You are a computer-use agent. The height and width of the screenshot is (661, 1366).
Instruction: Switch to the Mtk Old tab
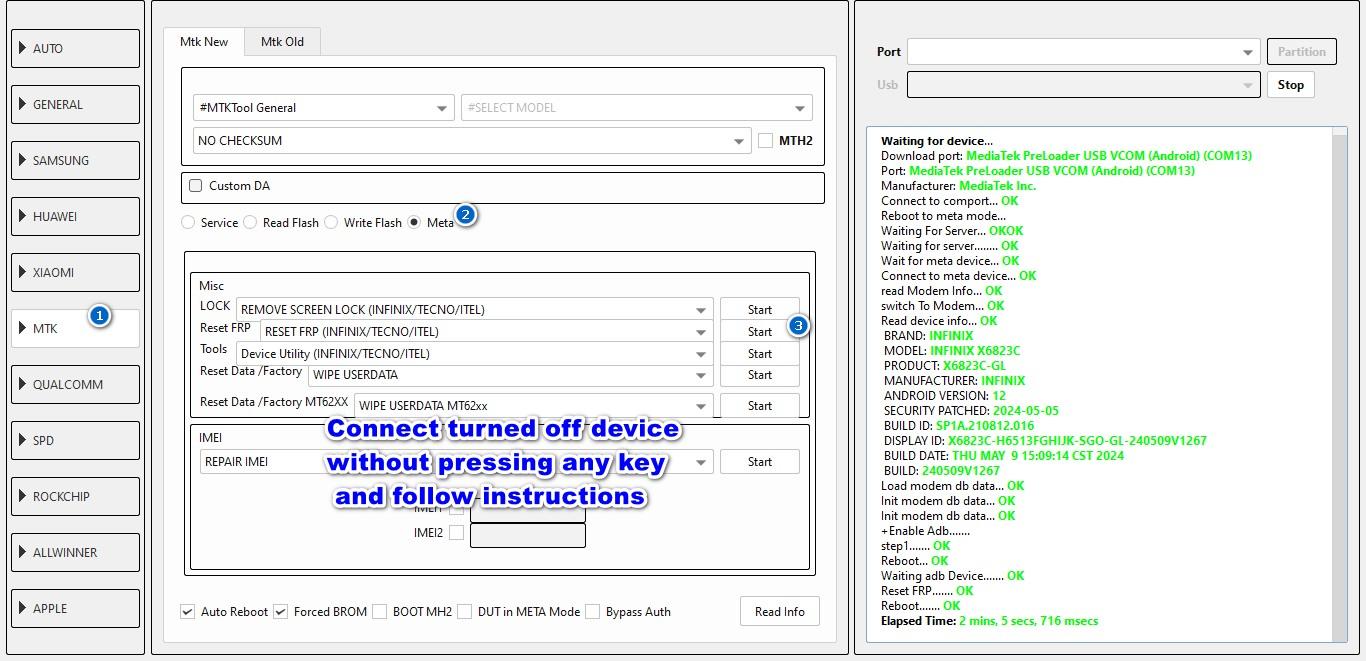(x=282, y=42)
